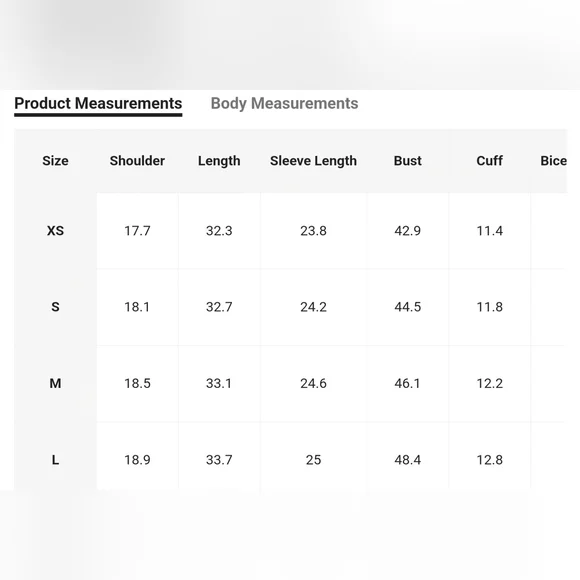Click the Length column header
The width and height of the screenshot is (580, 580).
tap(219, 161)
